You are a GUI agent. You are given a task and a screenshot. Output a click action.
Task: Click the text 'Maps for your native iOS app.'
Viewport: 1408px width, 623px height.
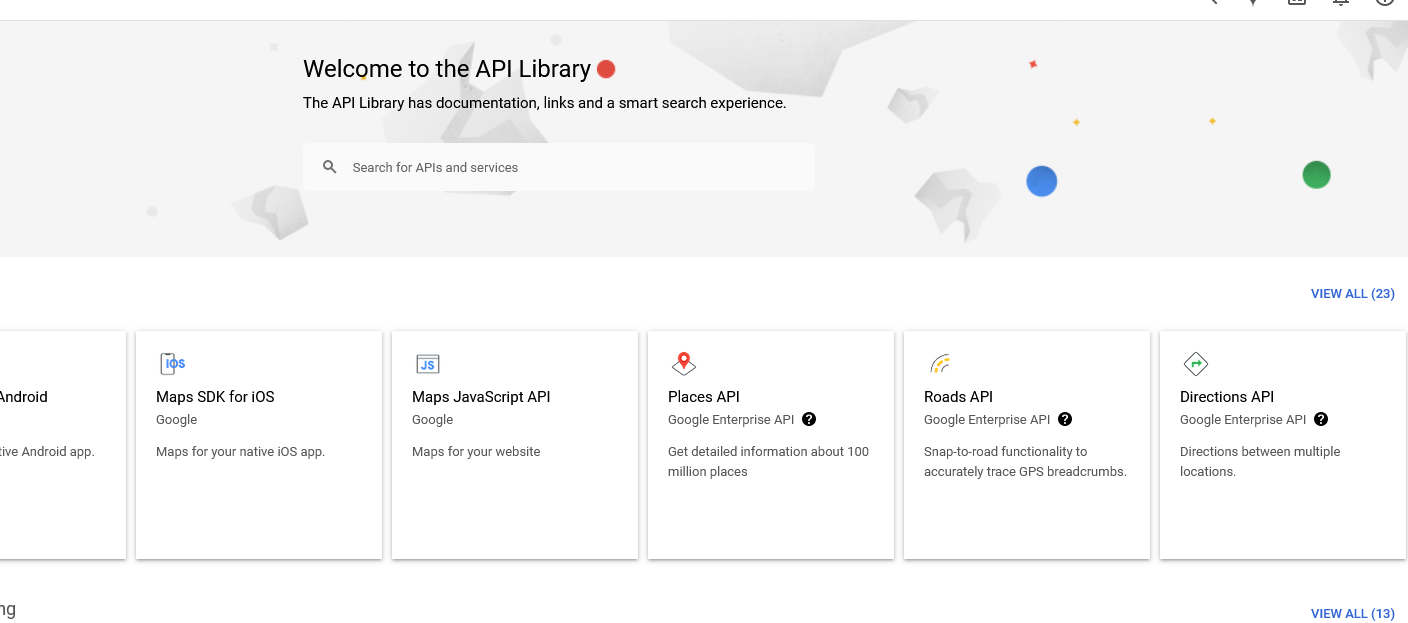pos(240,452)
